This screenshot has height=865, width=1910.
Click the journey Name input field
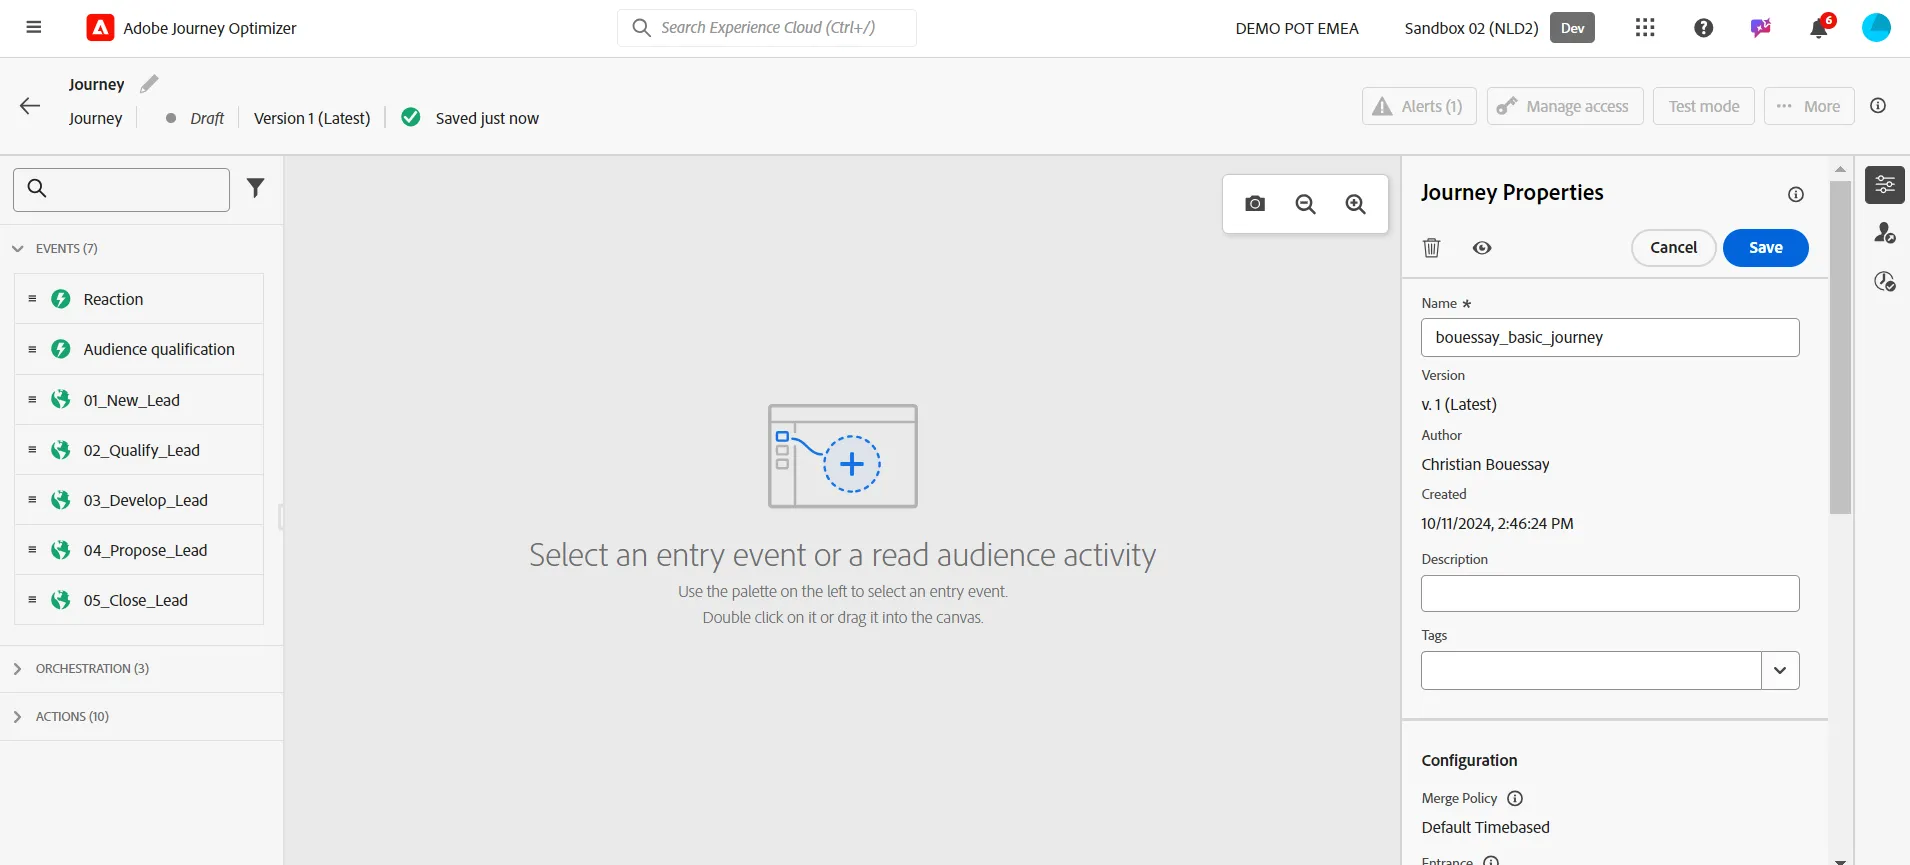tap(1610, 337)
